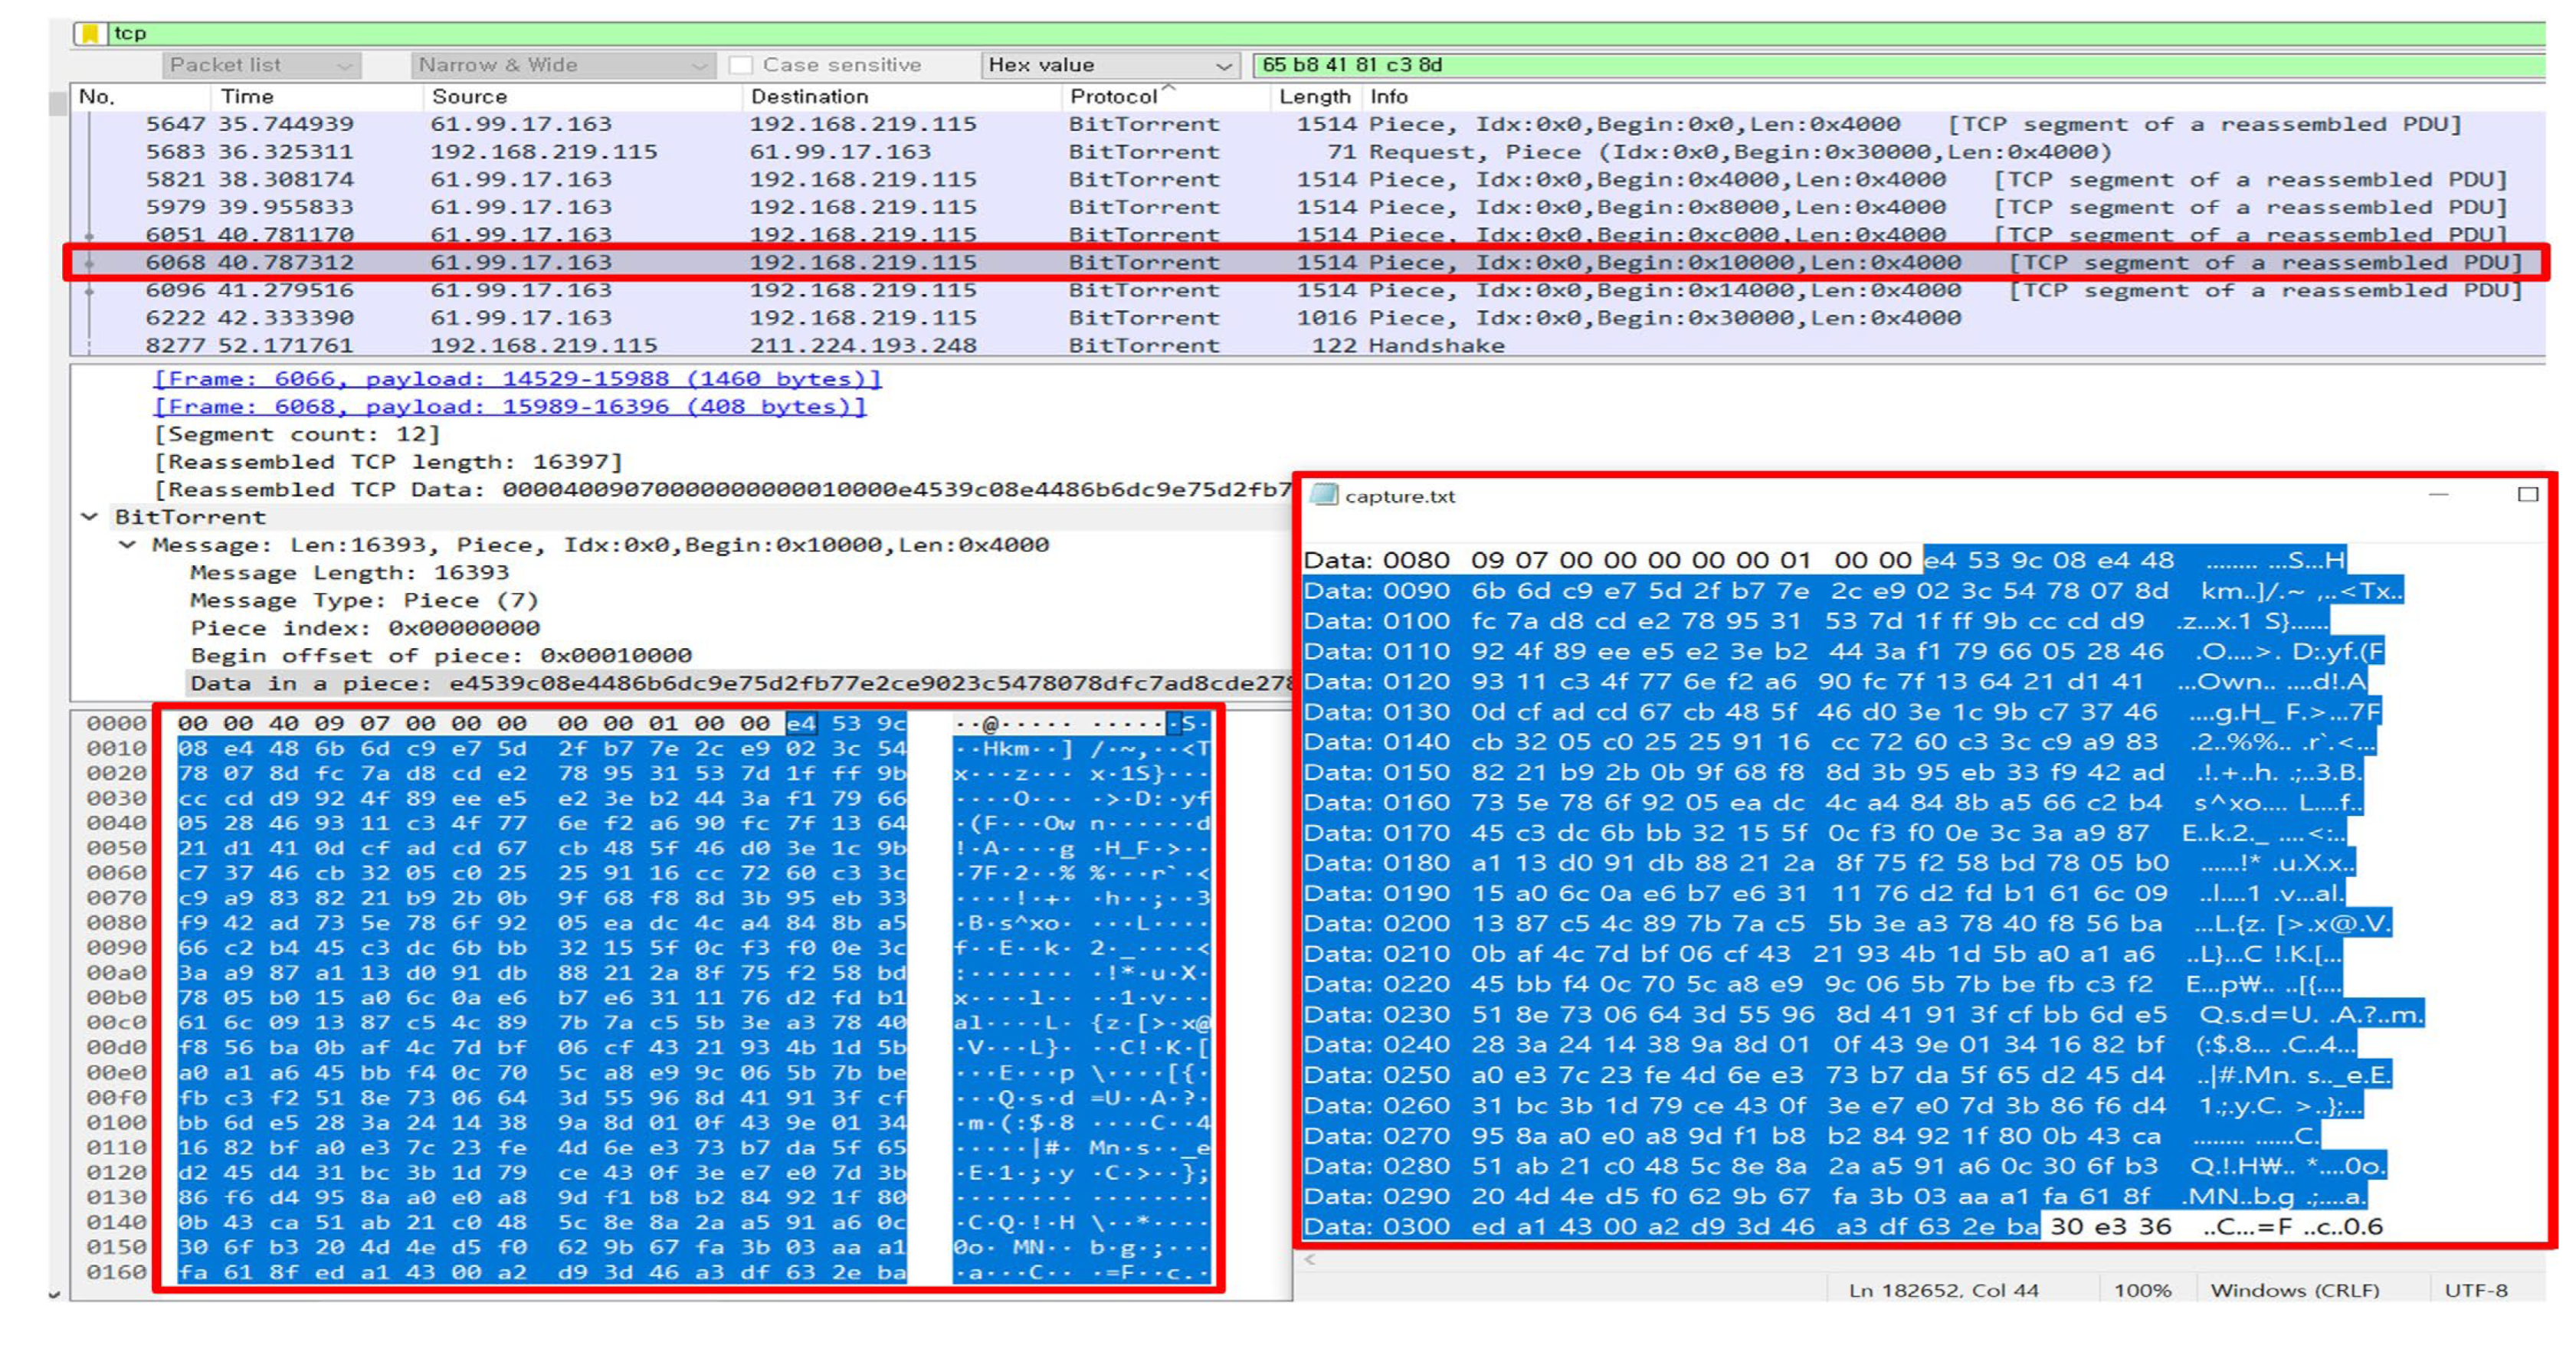Collapse the Message Len:16393 tree node
The width and height of the screenshot is (2576, 1352).
(127, 545)
